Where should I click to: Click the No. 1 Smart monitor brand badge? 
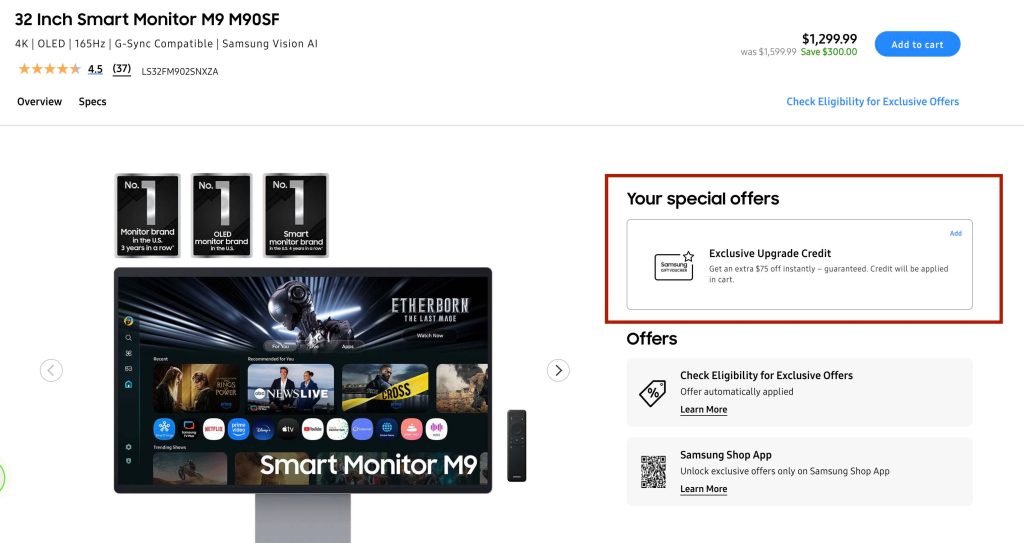tap(296, 215)
